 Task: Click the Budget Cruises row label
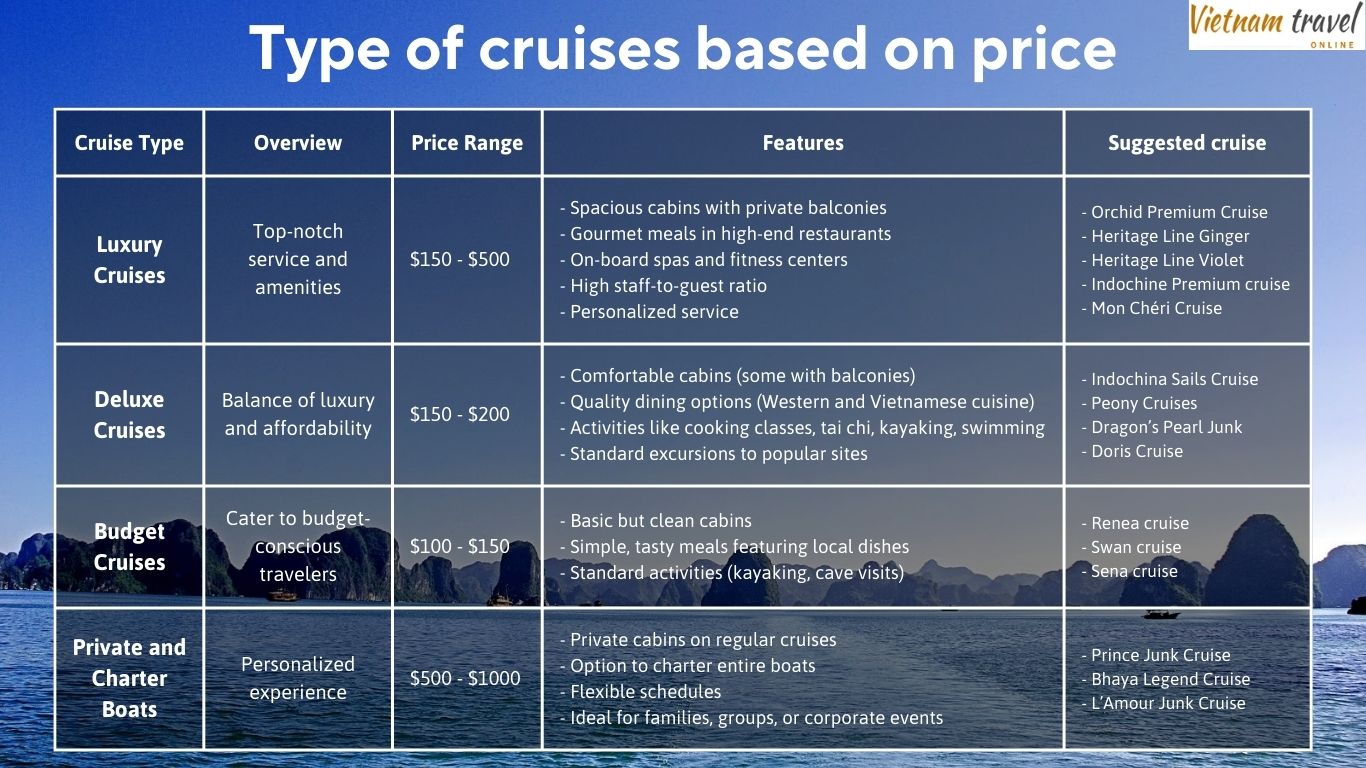tap(129, 547)
